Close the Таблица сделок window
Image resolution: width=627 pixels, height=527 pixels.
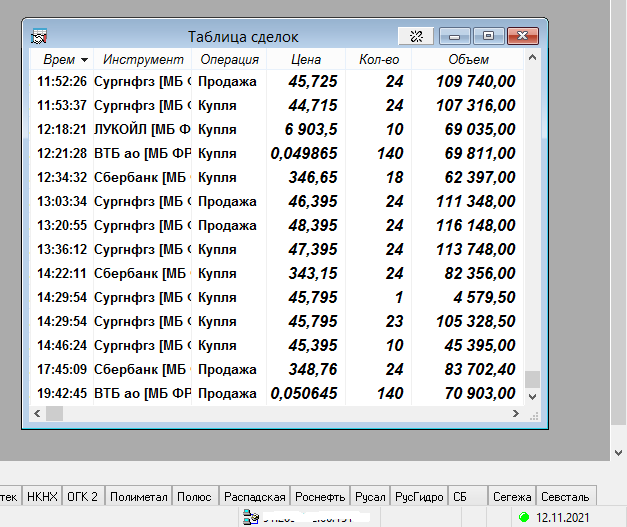coord(523,36)
